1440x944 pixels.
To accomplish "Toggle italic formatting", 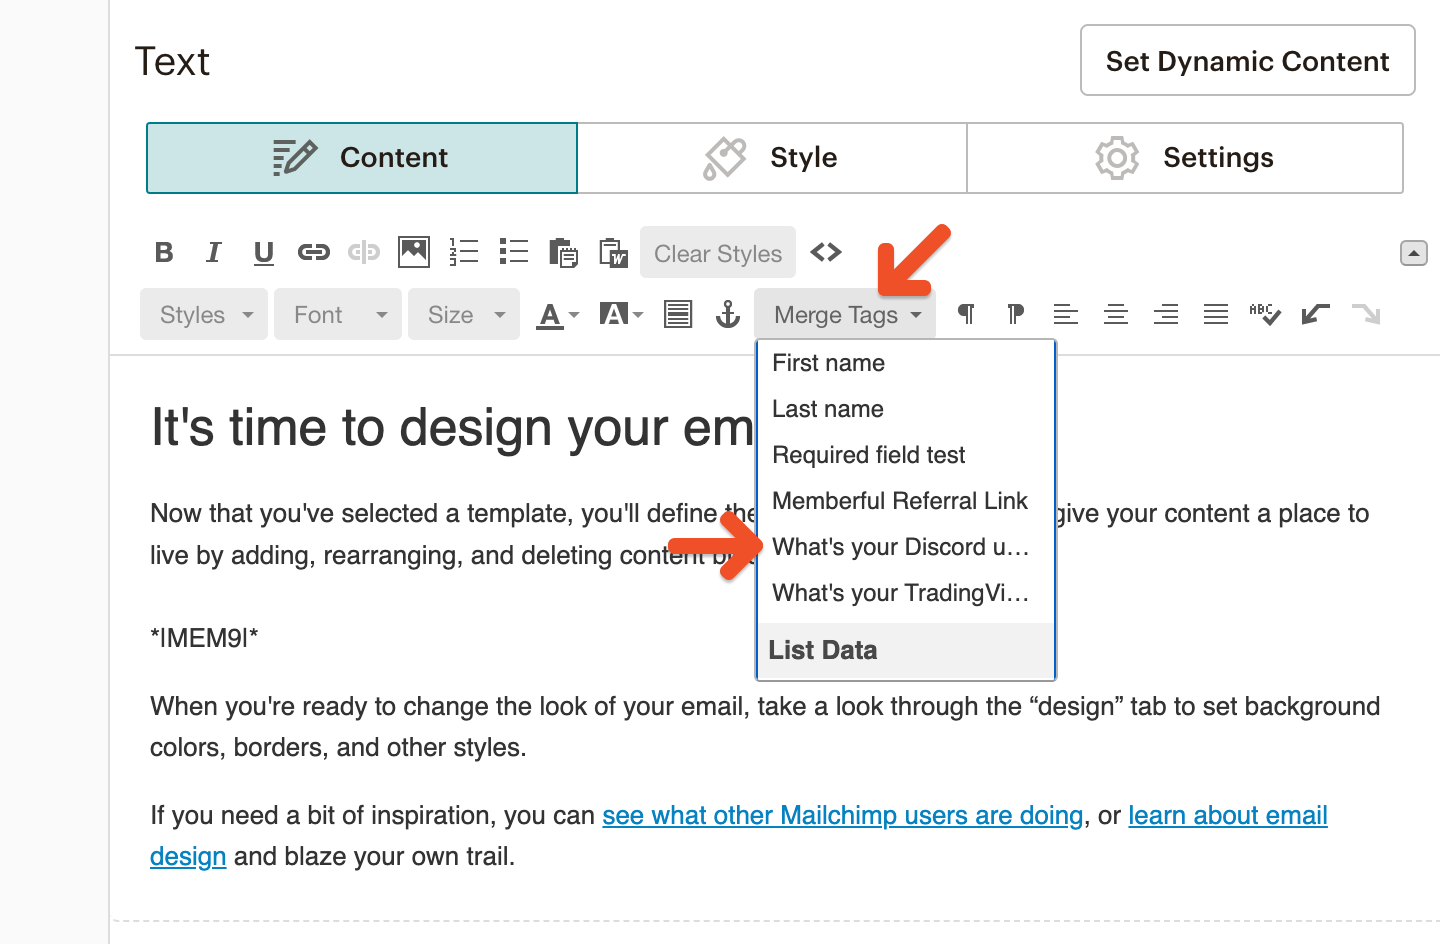I will 213,252.
